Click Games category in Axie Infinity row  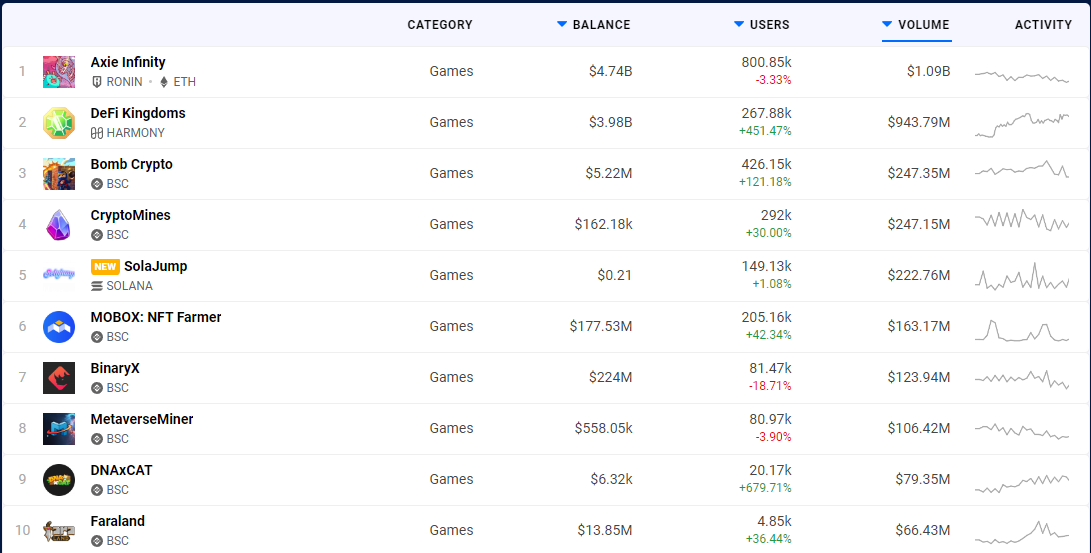pos(451,71)
